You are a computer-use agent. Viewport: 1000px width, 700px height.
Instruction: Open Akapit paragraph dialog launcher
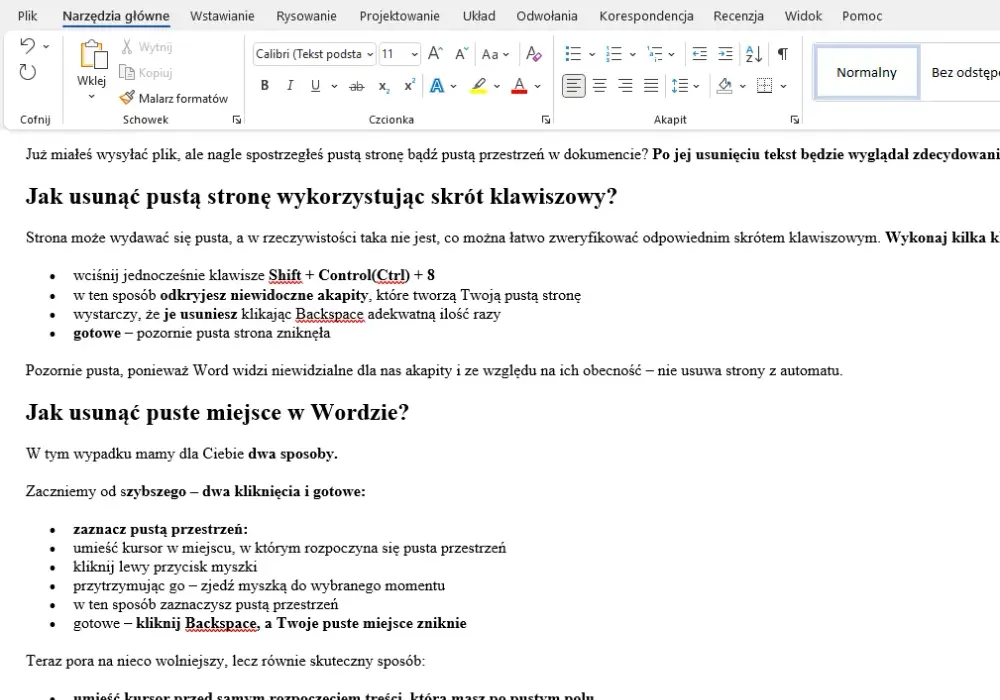click(x=795, y=119)
